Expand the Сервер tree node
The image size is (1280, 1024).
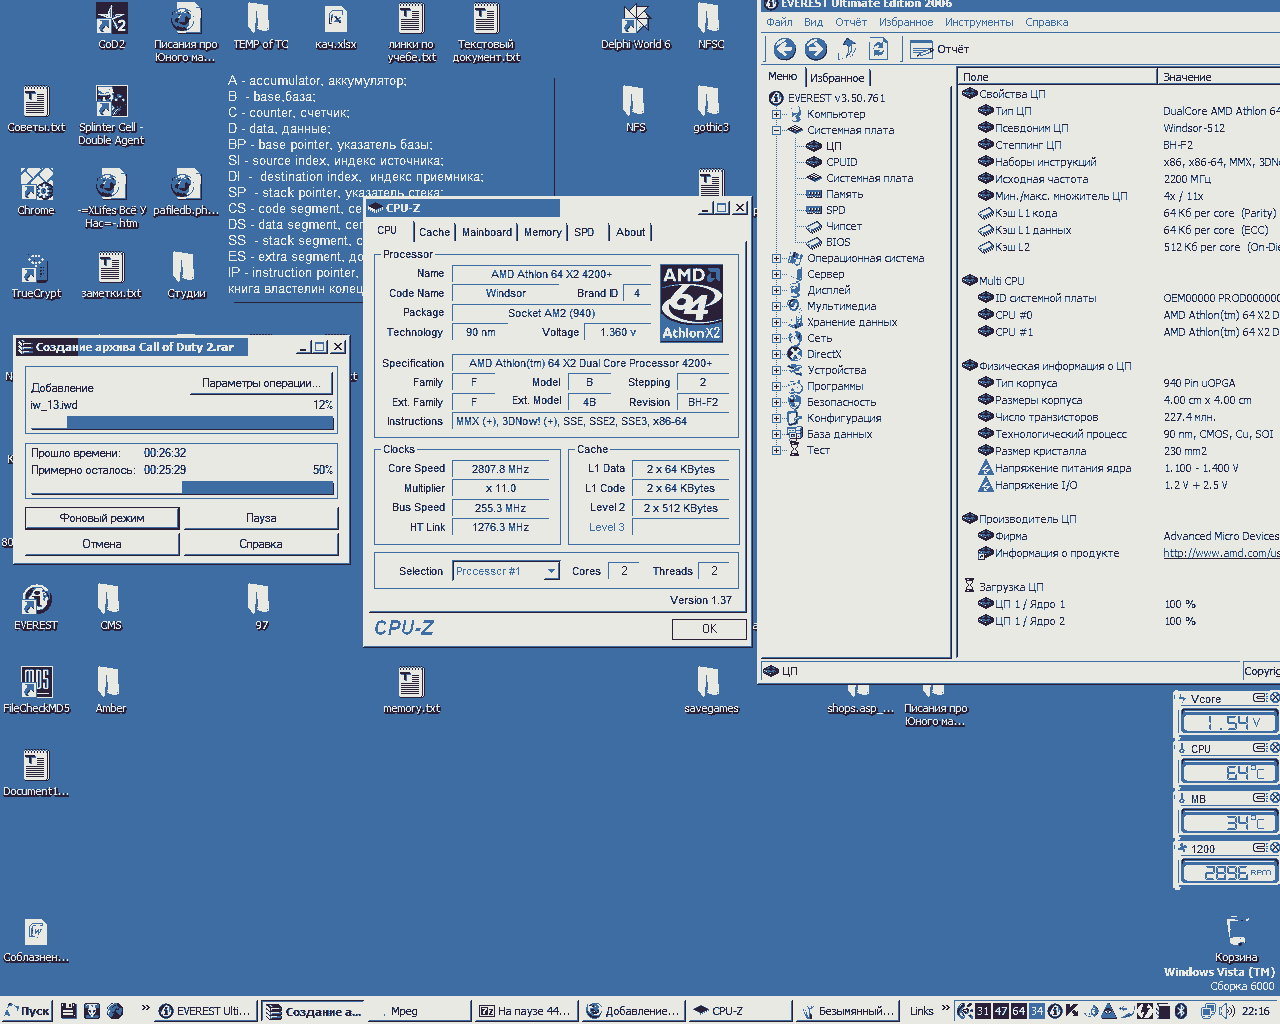click(x=776, y=274)
